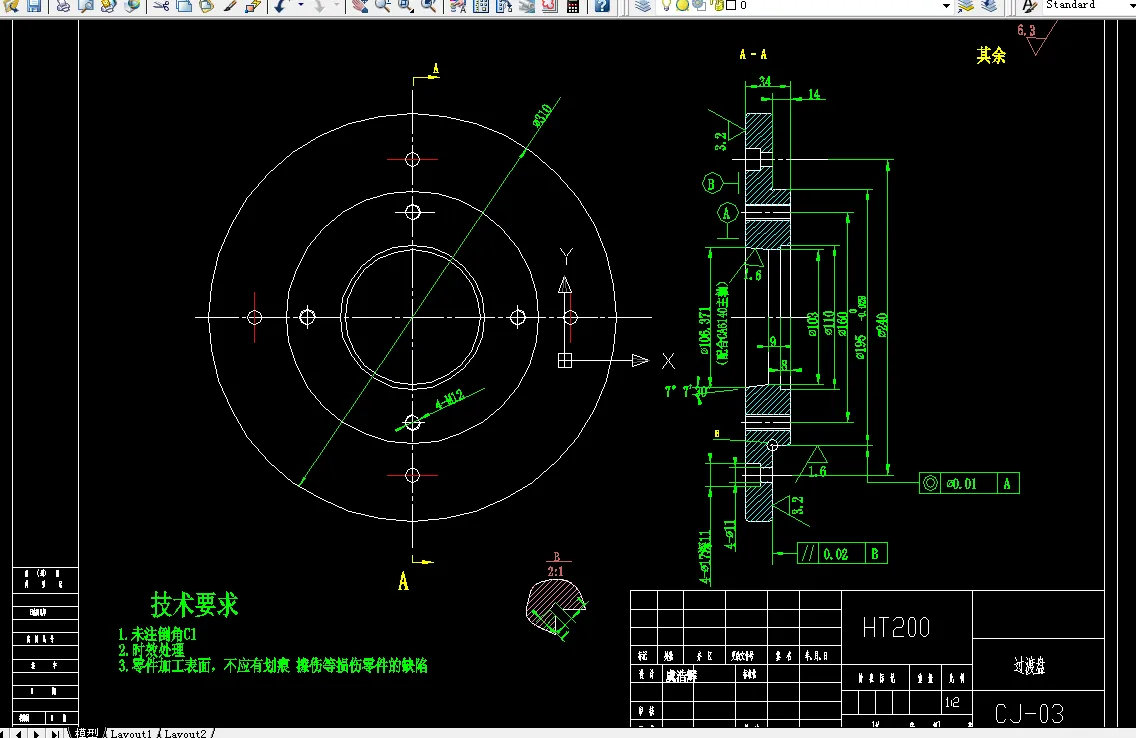This screenshot has height=738, width=1136.
Task: Expand the Redo history dropdown arrow
Action: (x=337, y=4)
